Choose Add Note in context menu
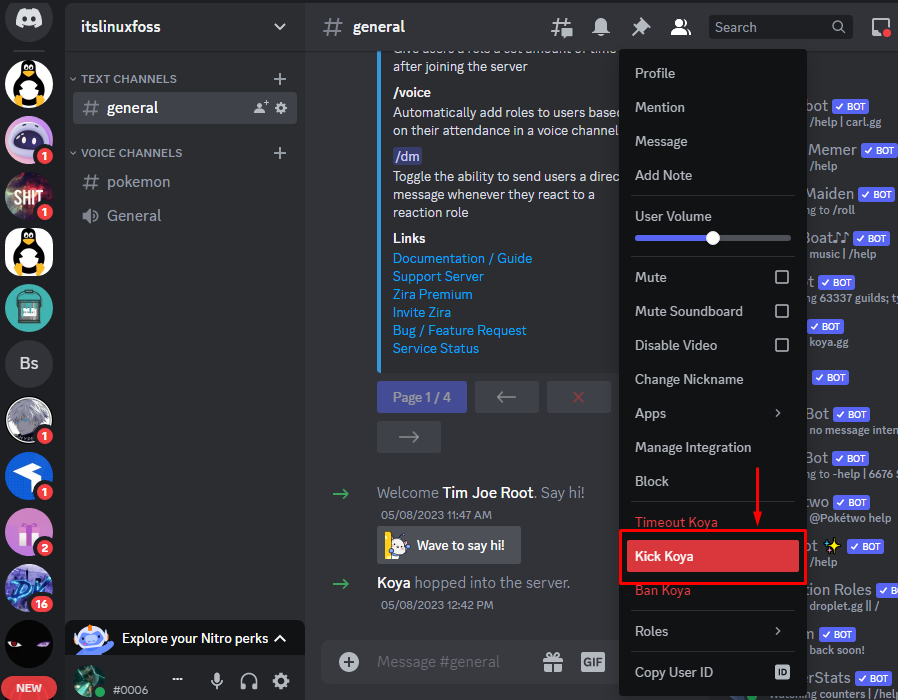898x700 pixels. (712, 175)
